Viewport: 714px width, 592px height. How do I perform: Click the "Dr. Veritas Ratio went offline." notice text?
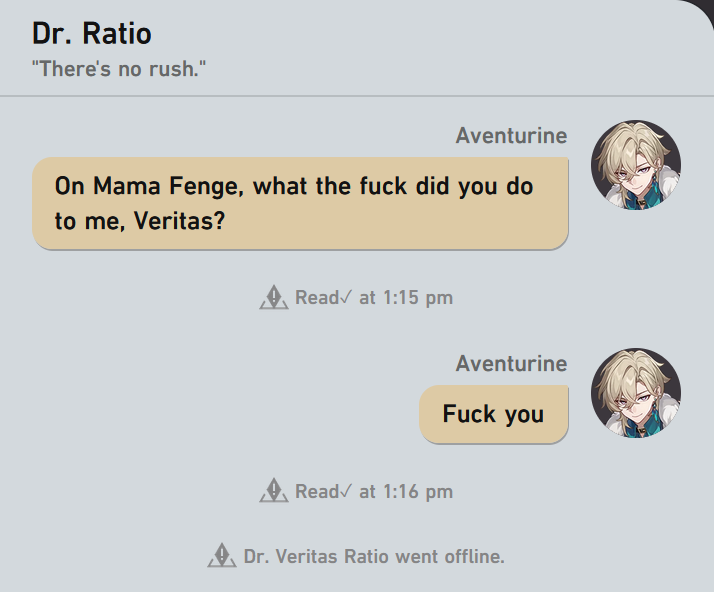point(374,556)
